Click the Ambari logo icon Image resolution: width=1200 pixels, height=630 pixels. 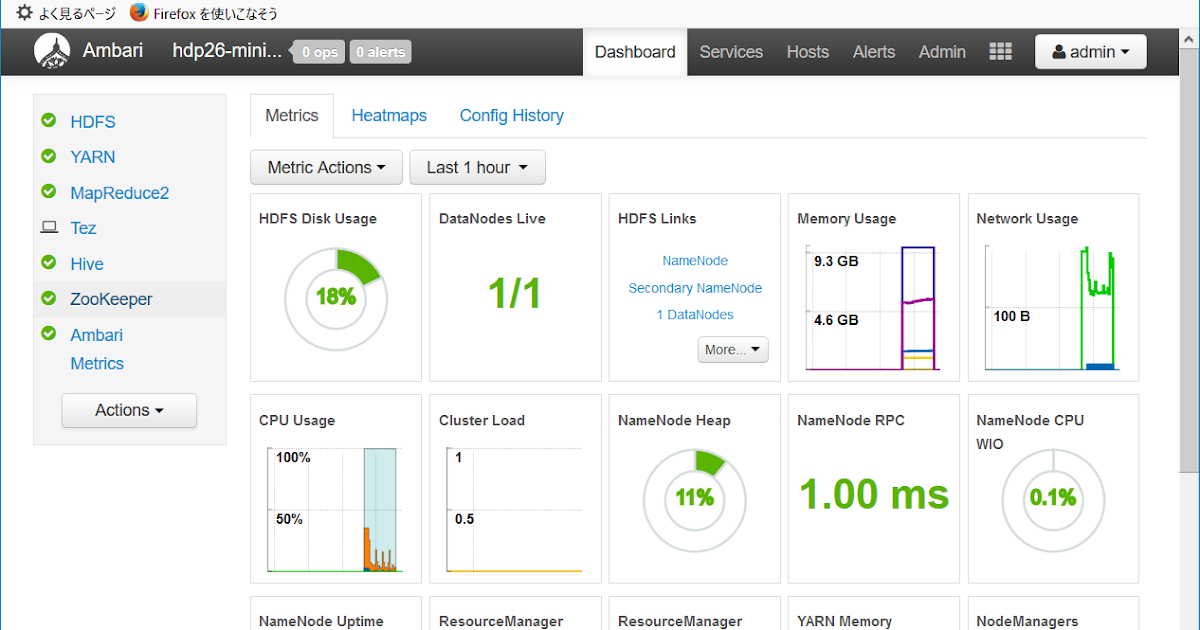51,51
